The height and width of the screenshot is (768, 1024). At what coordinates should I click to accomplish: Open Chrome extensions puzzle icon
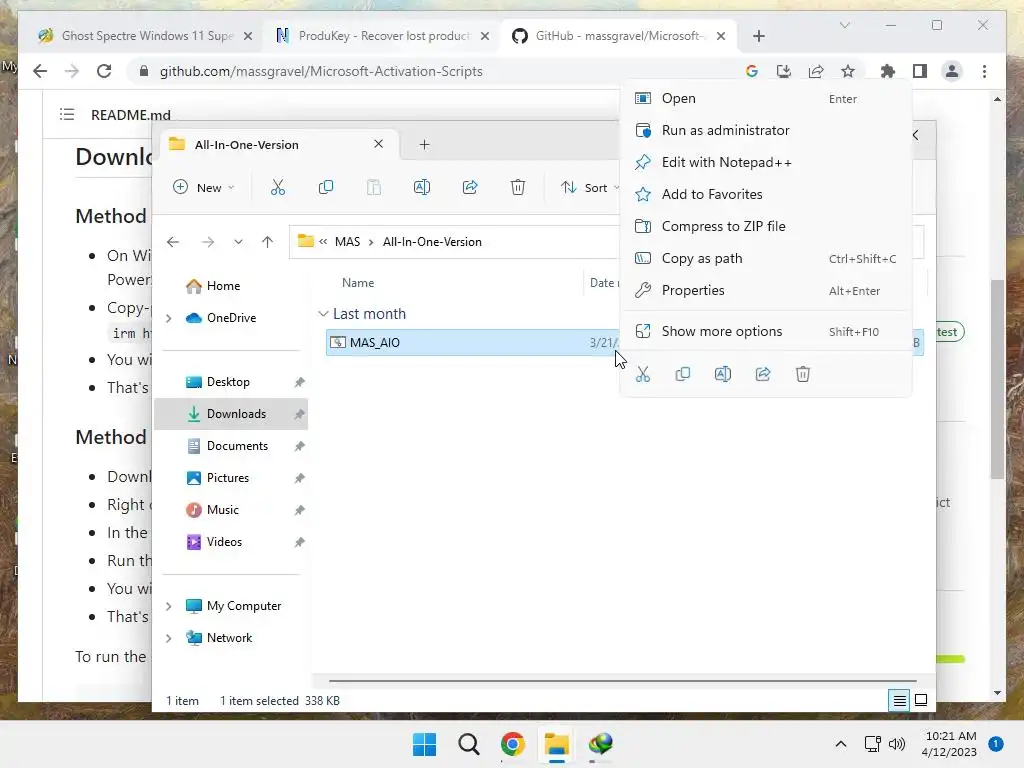(888, 71)
